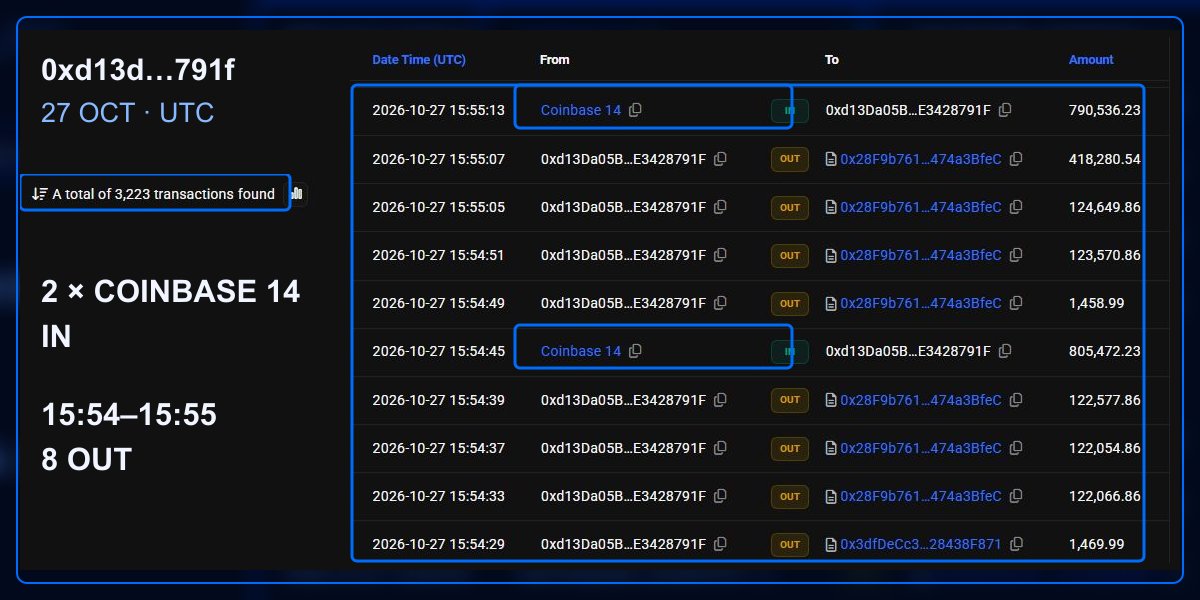This screenshot has width=1200, height=600.
Task: Open the bar chart icon beside transactions found
Action: pyautogui.click(x=297, y=193)
